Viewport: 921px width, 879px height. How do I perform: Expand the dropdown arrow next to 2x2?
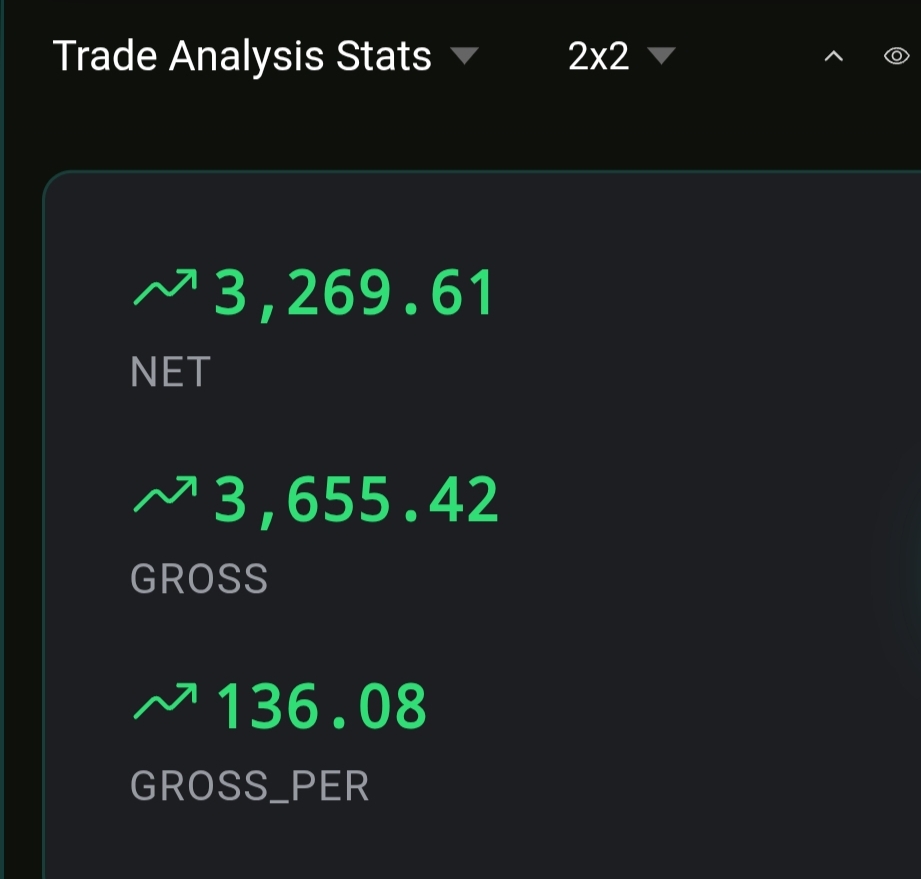(661, 55)
